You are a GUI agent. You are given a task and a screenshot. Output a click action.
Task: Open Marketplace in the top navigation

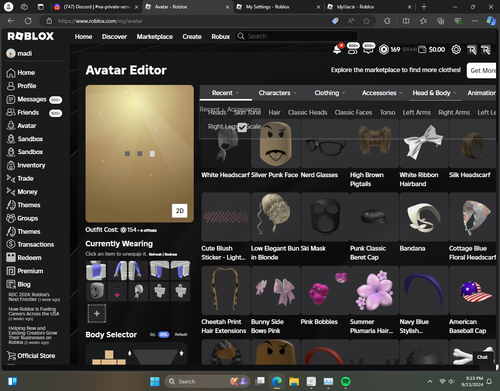(155, 36)
